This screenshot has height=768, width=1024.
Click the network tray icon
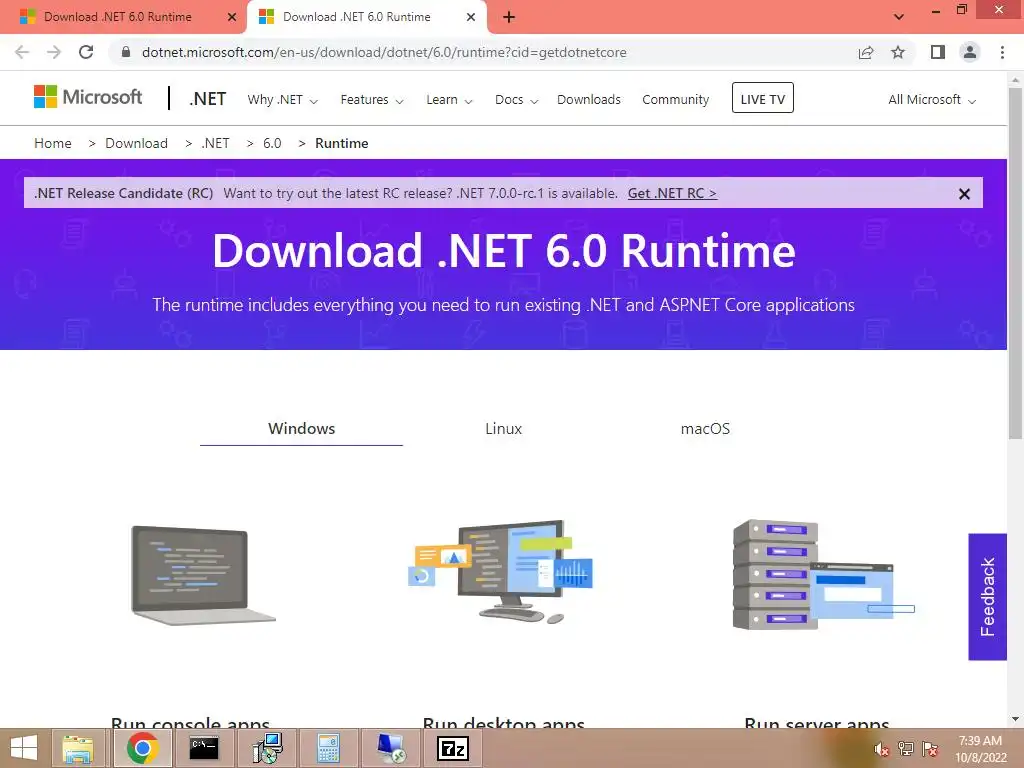coord(905,749)
